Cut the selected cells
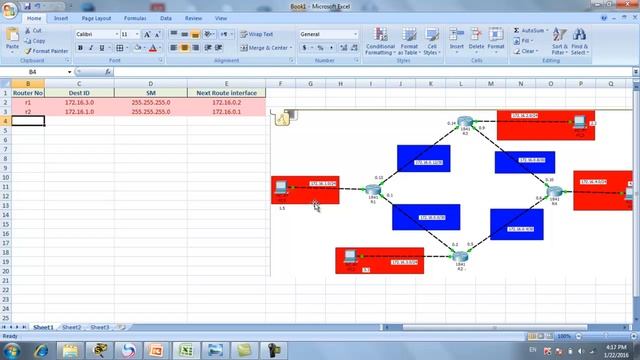 tap(33, 31)
